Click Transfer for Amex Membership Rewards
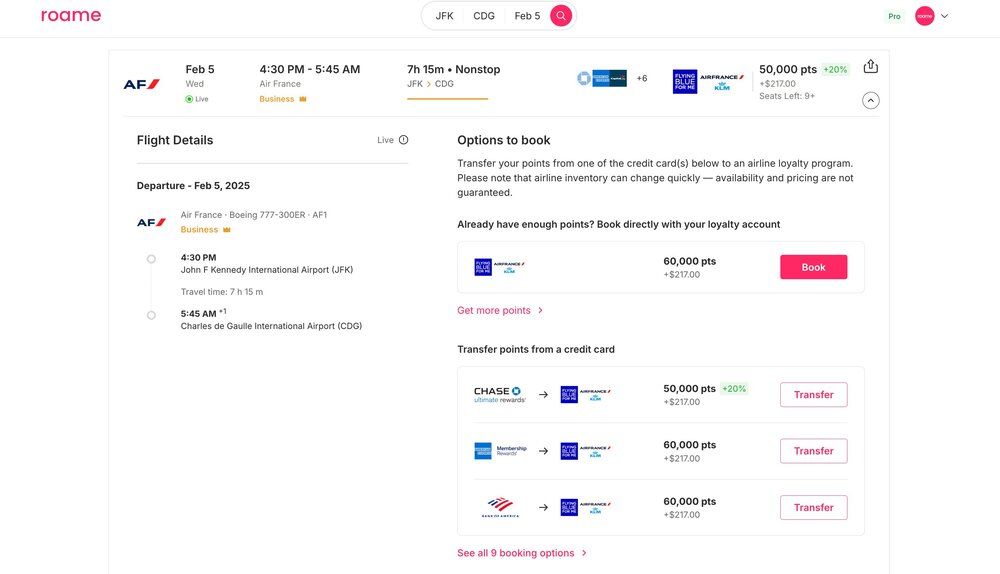Viewport: 1000px width, 574px height. tap(813, 451)
